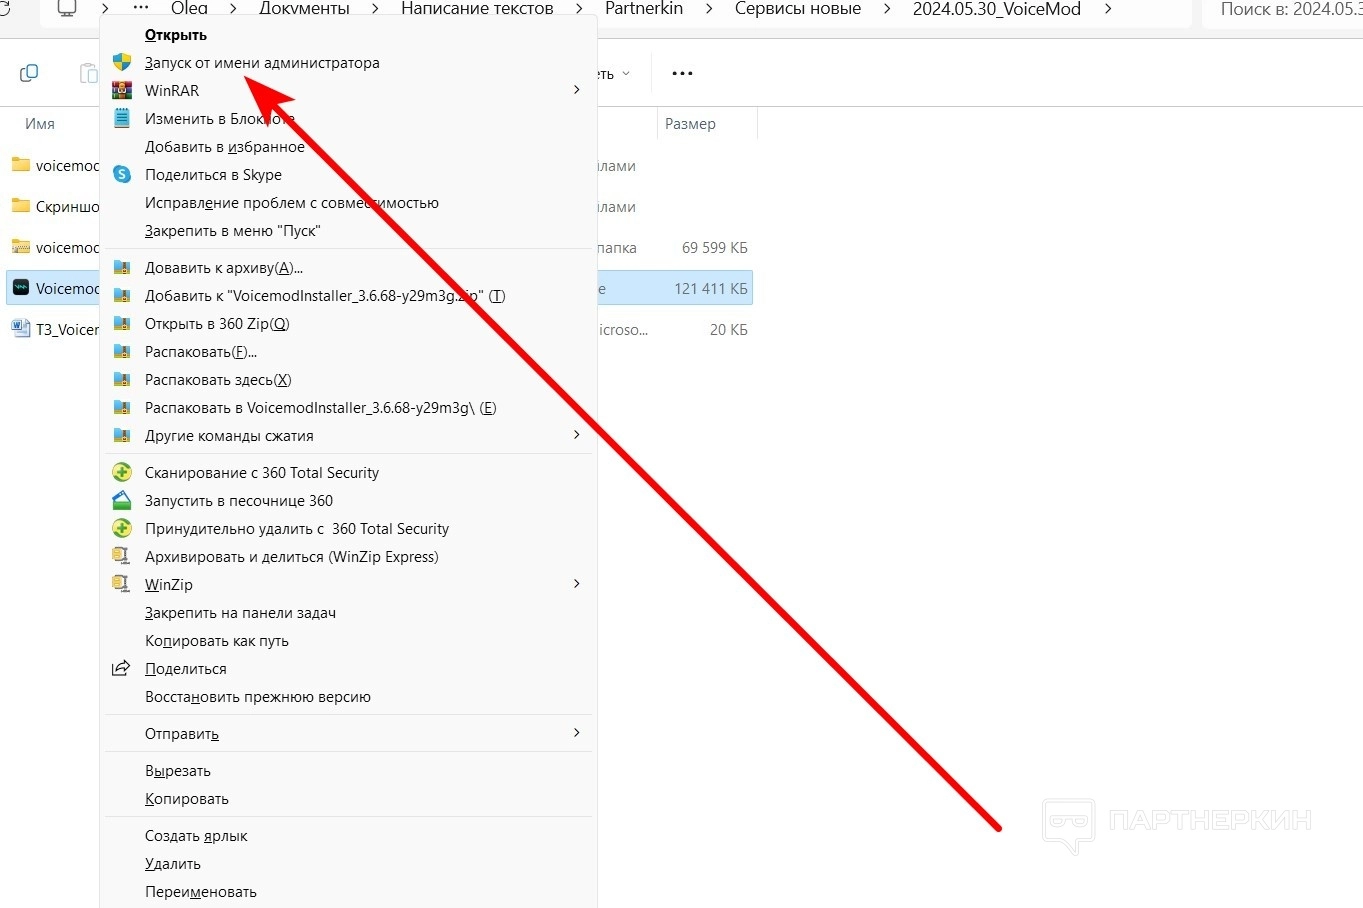Click the 360 icon beside Сканирование с 360 Total Security
Viewport: 1363px width, 908px height.
(122, 472)
